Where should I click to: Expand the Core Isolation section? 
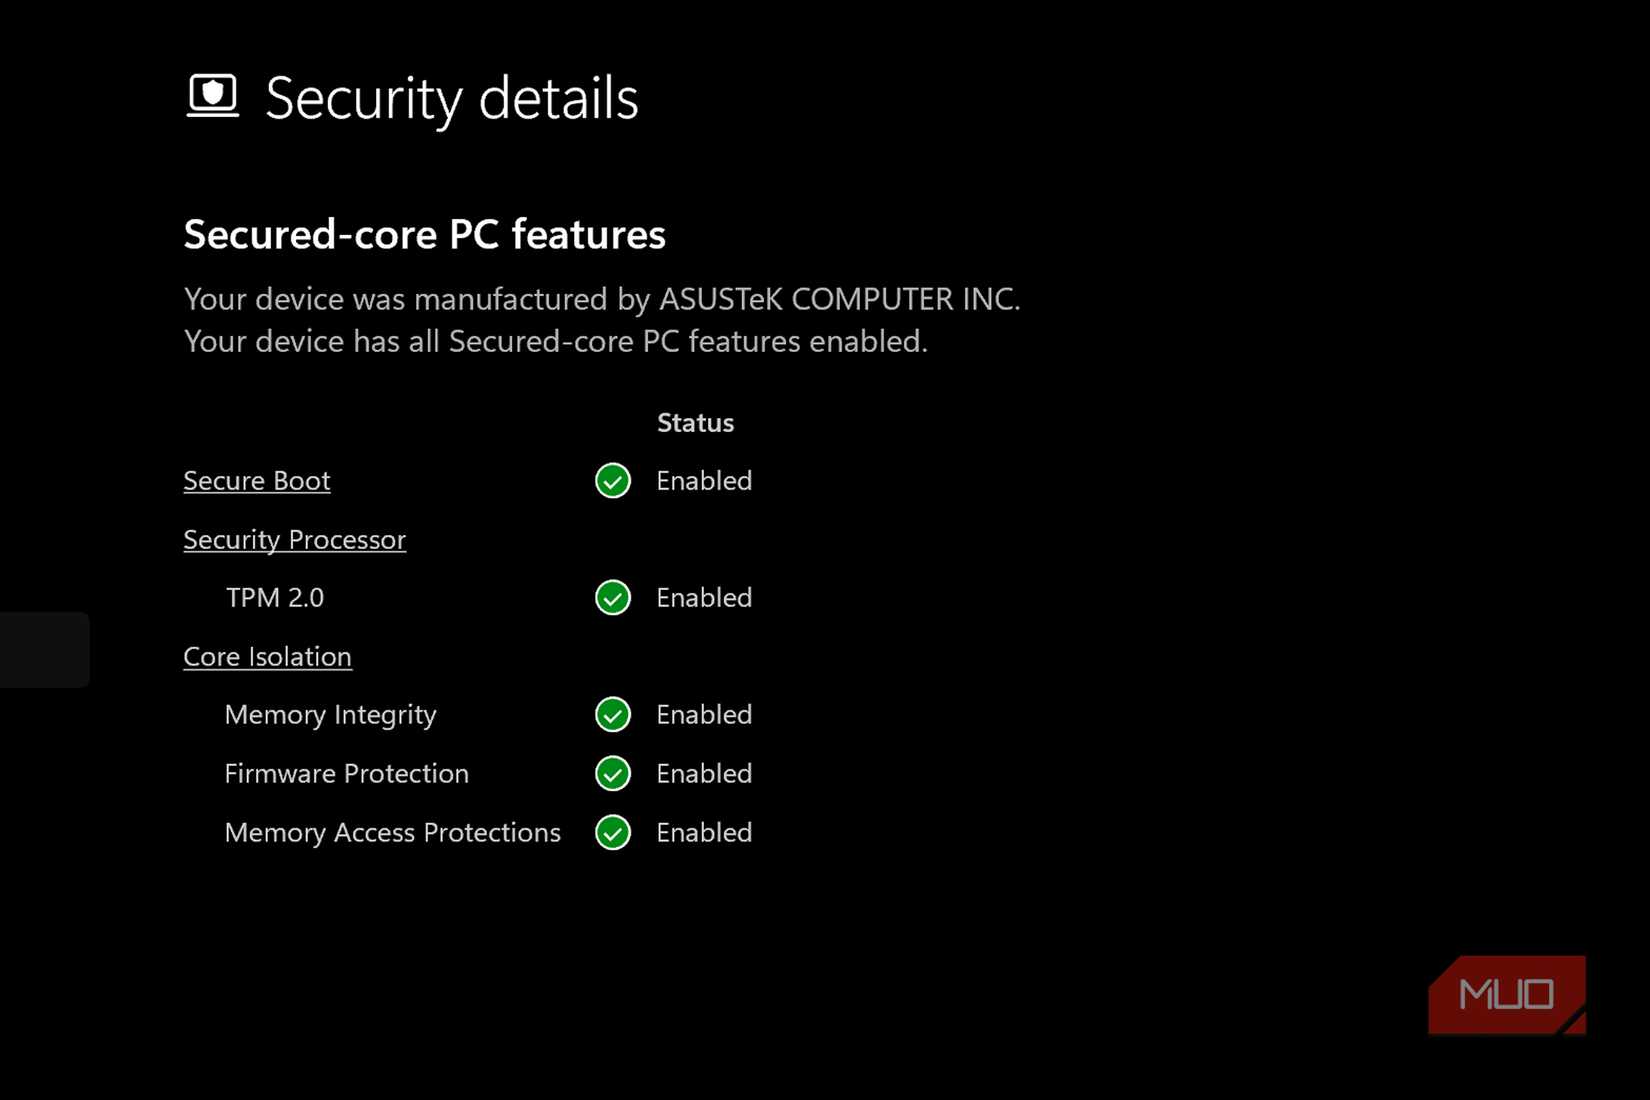tap(267, 656)
